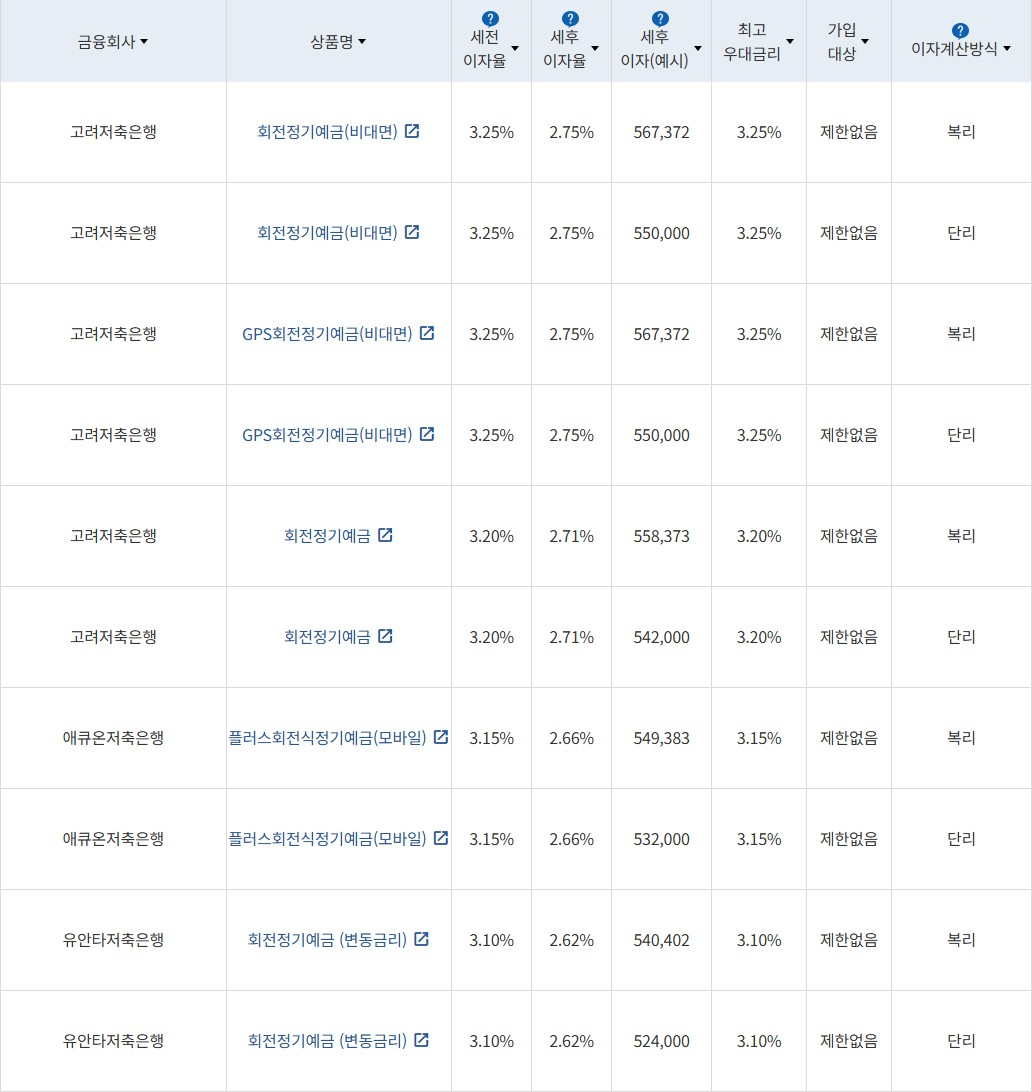
Task: Click external-link icon beside 플러스회전식정기예금(모바일)
Action: [x=440, y=738]
